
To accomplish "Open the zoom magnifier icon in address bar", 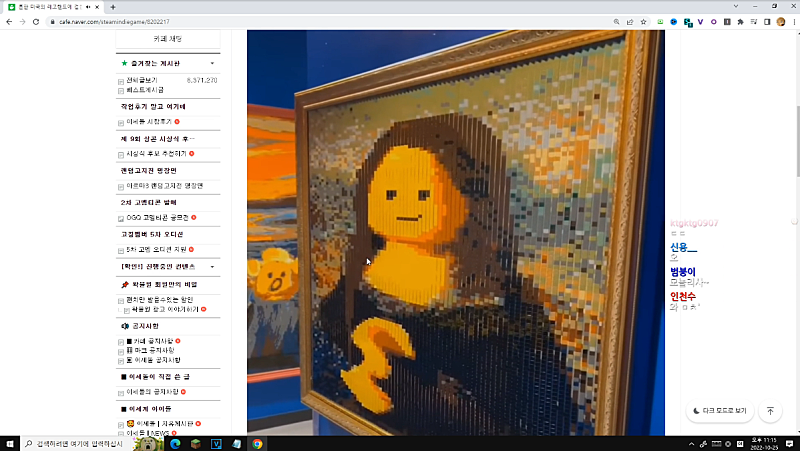I will tap(616, 22).
